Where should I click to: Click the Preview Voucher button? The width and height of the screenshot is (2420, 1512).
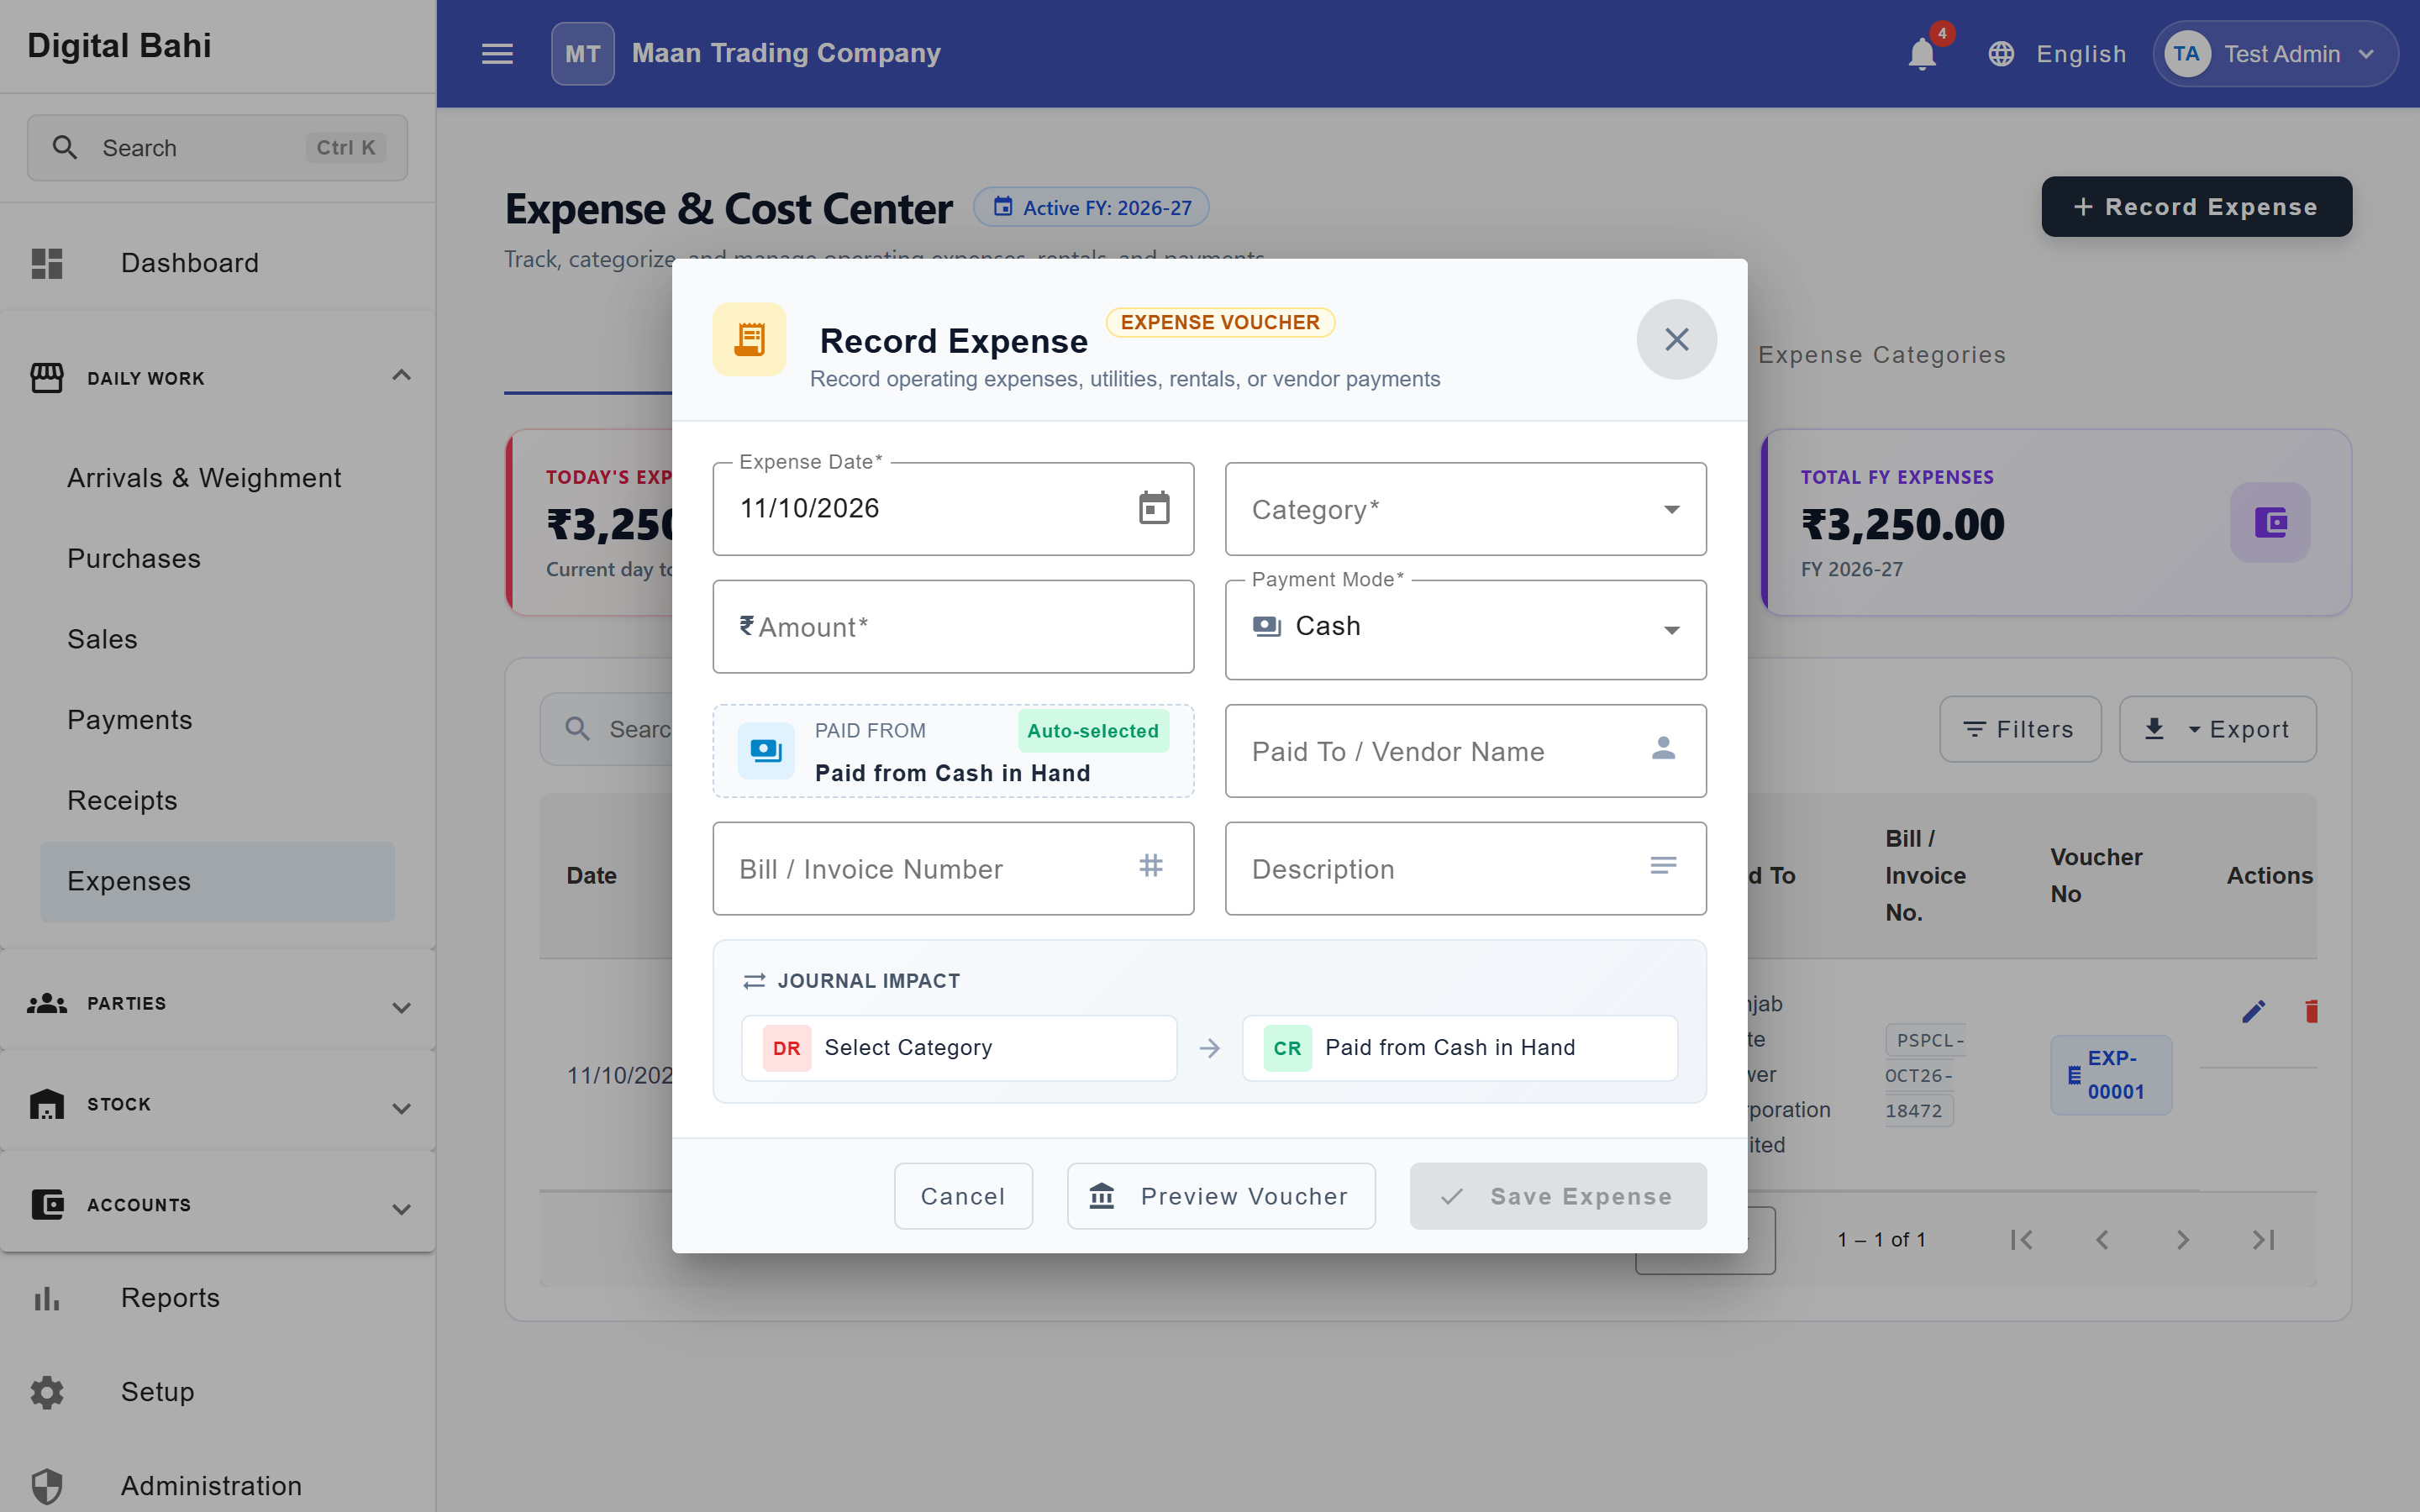(1221, 1196)
